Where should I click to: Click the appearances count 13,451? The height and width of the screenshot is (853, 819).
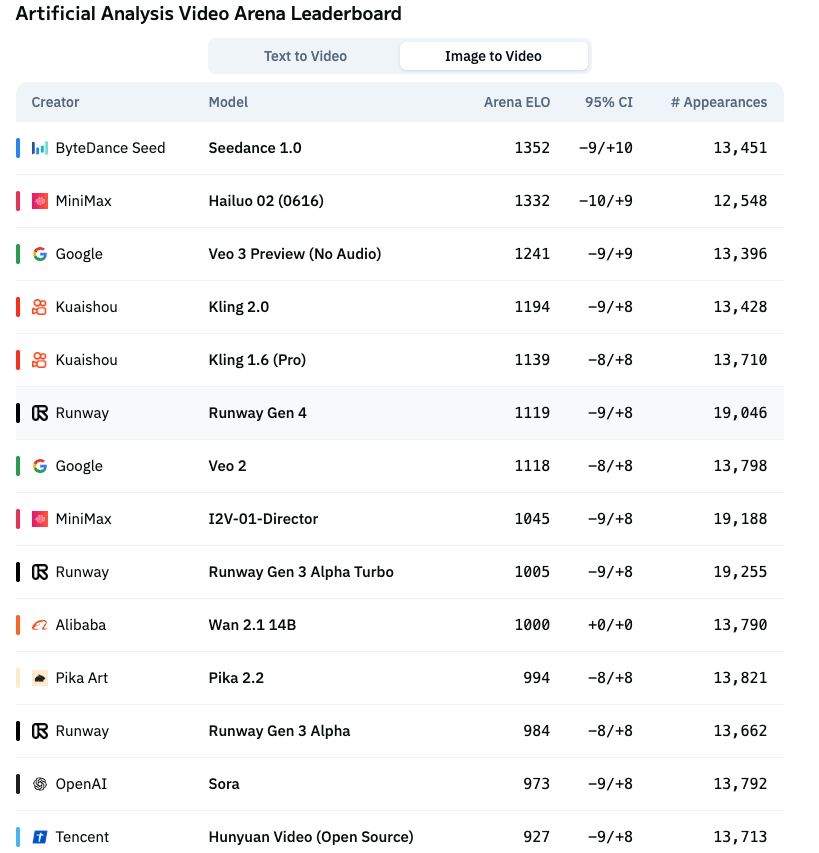[740, 148]
